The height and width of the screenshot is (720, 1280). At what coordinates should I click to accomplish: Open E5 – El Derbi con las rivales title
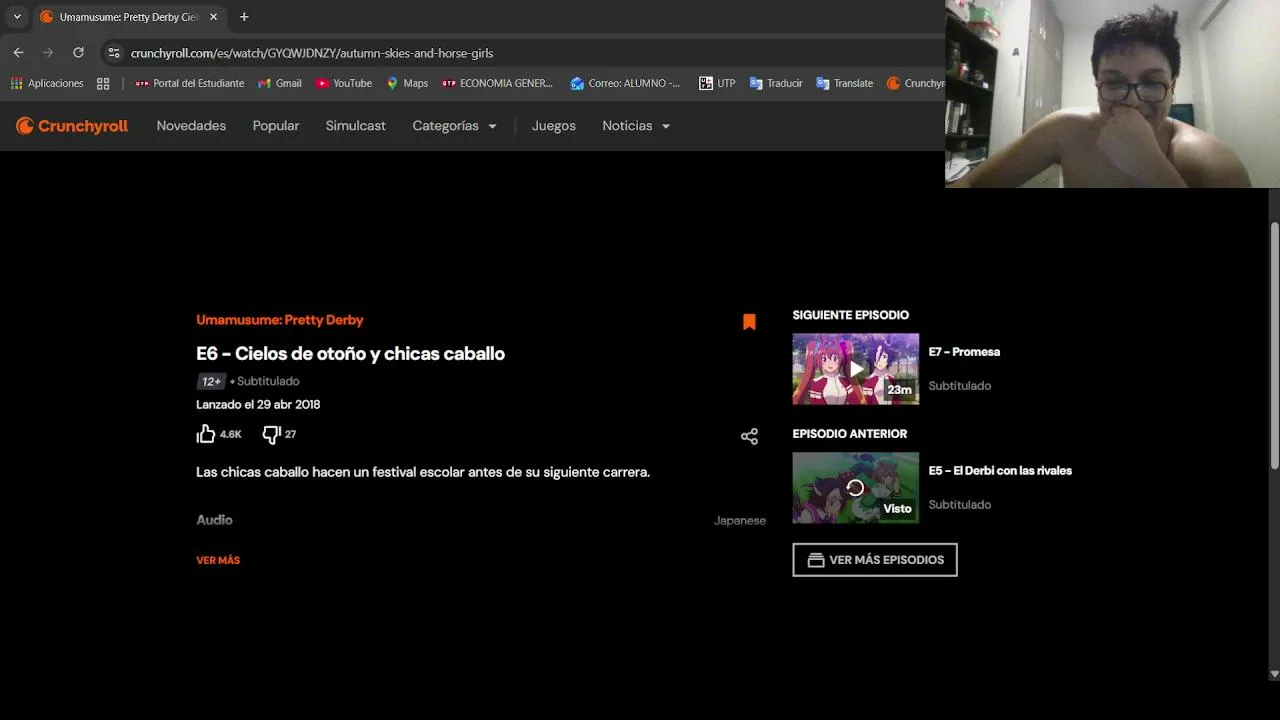pos(1000,471)
